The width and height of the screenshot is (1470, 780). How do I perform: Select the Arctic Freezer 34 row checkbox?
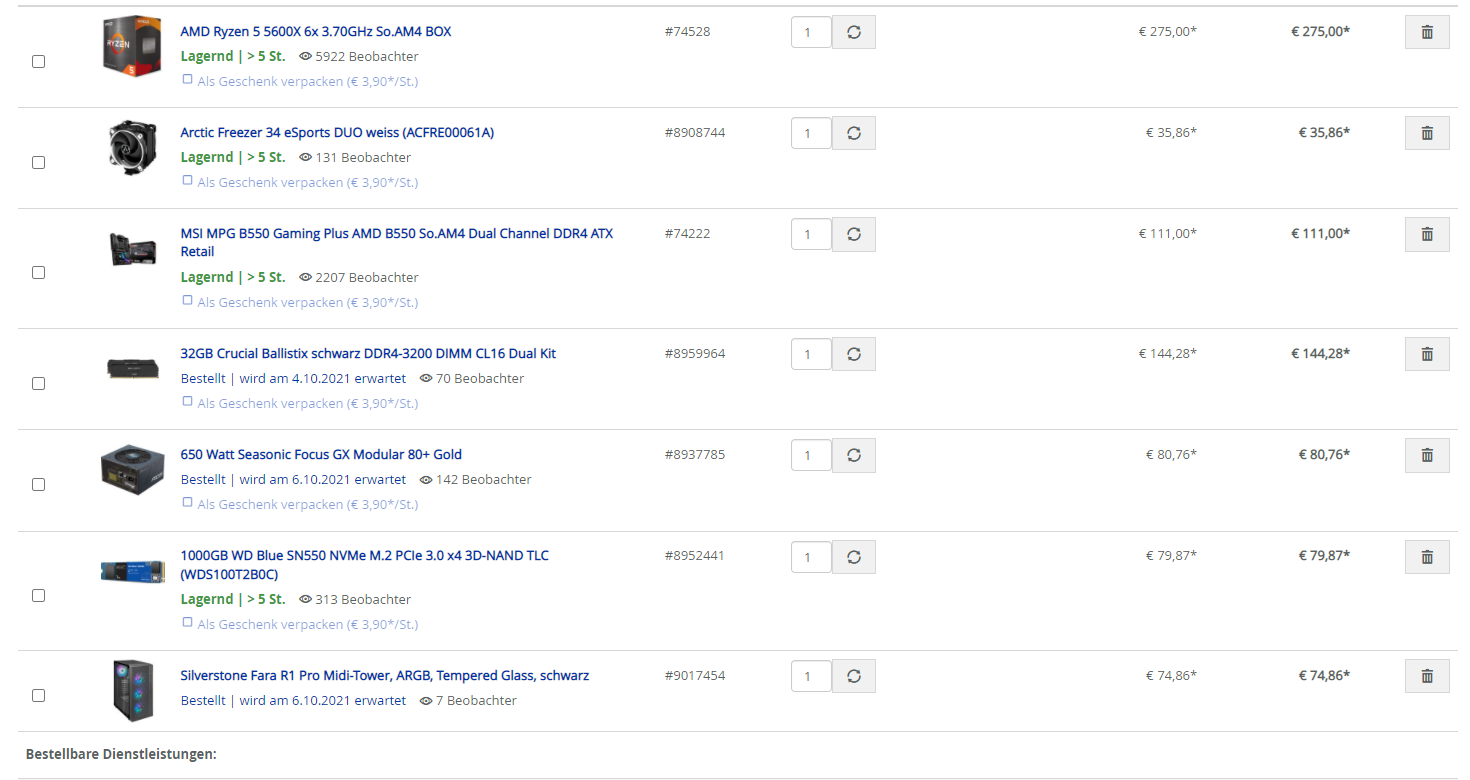click(x=38, y=163)
